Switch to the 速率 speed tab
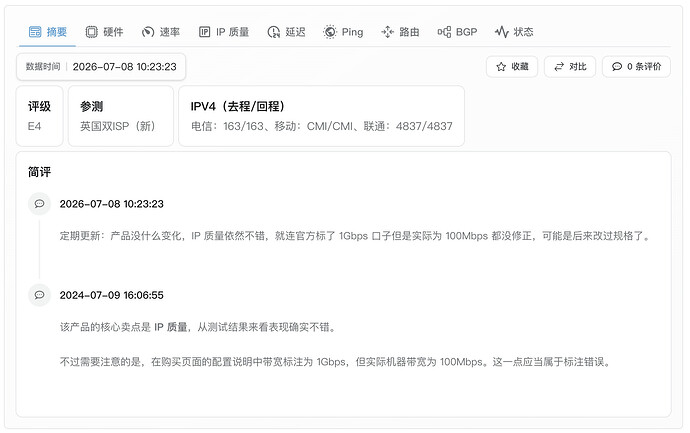Image resolution: width=690 pixels, height=433 pixels. click(x=161, y=32)
